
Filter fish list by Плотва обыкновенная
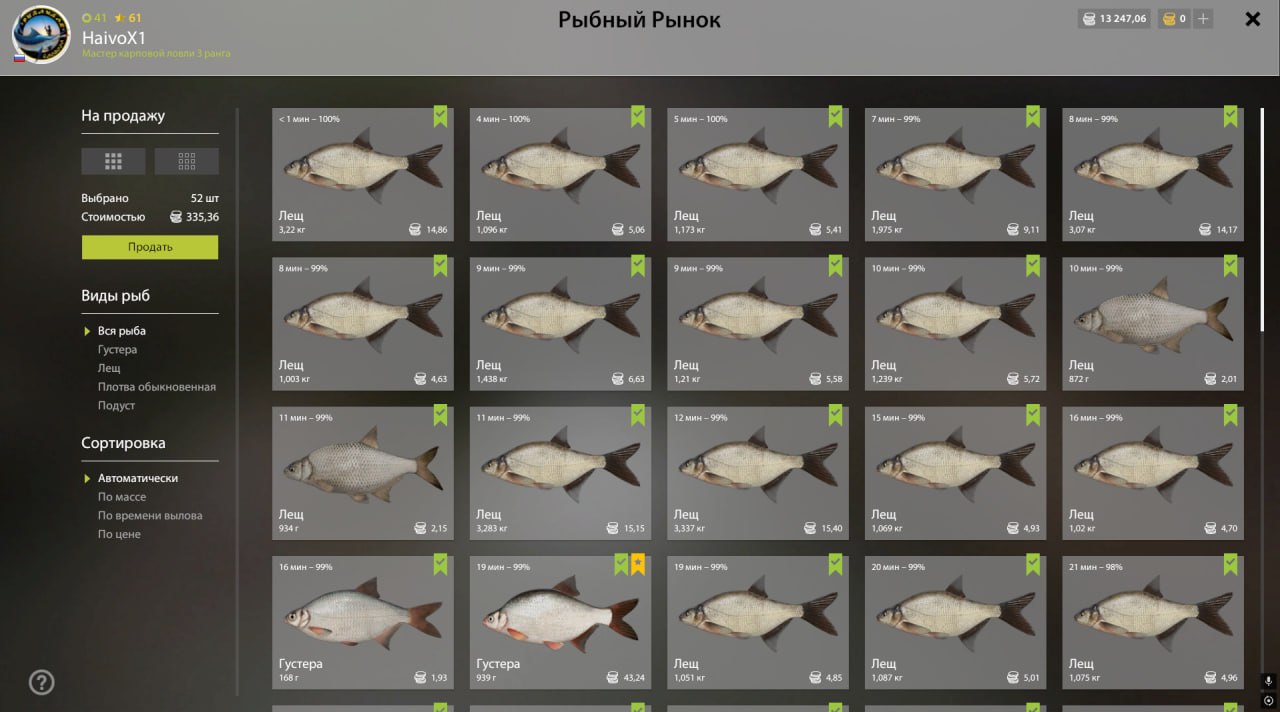(156, 387)
